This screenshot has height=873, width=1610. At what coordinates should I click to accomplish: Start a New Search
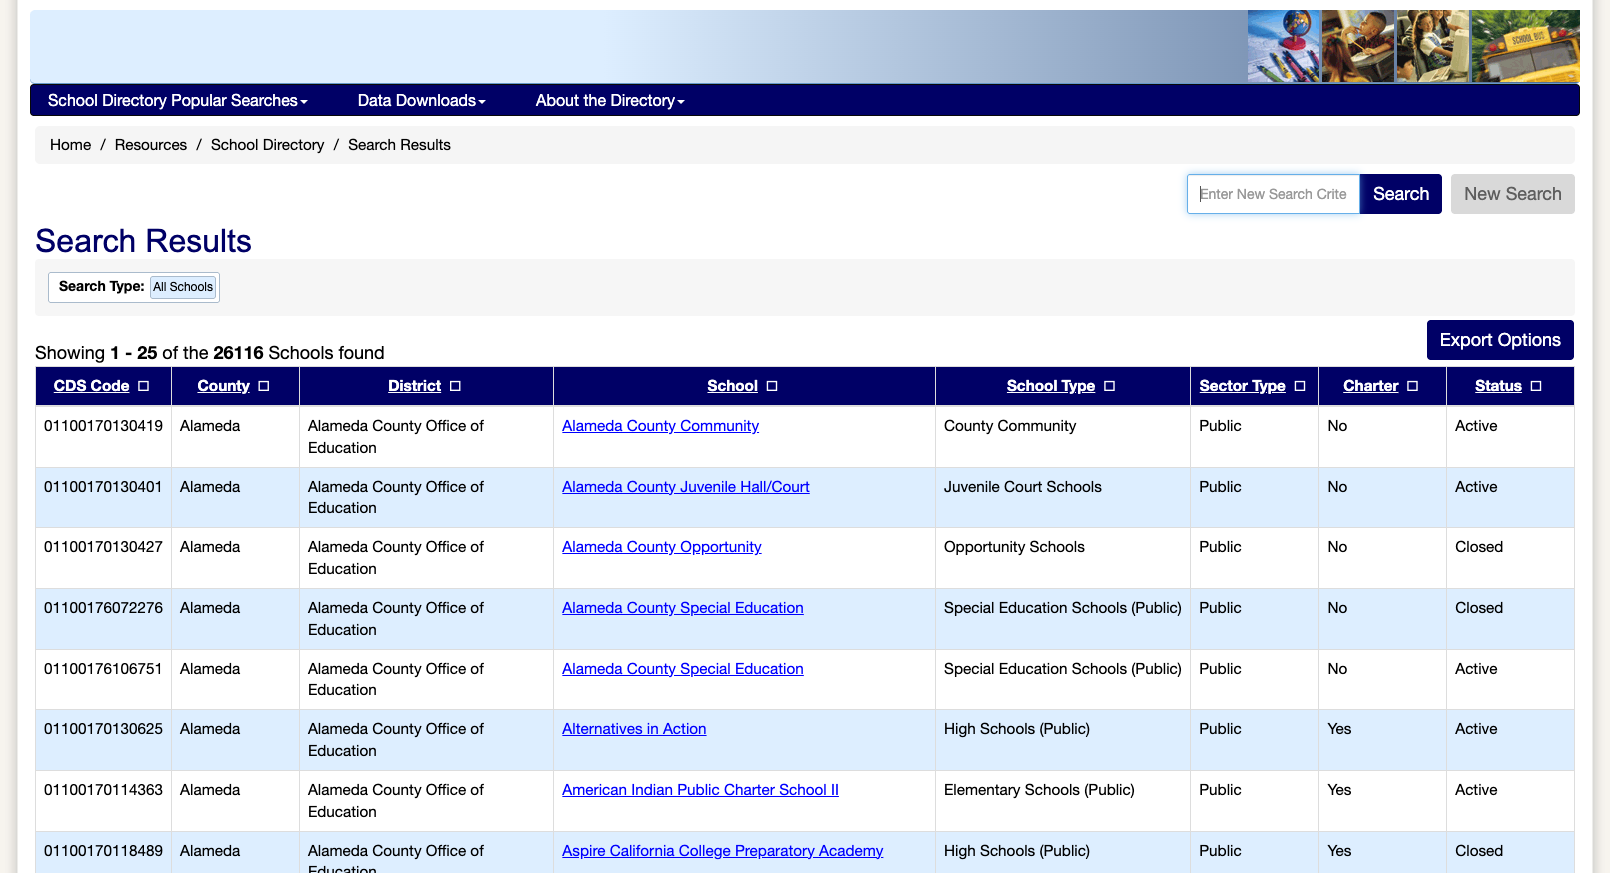point(1512,194)
